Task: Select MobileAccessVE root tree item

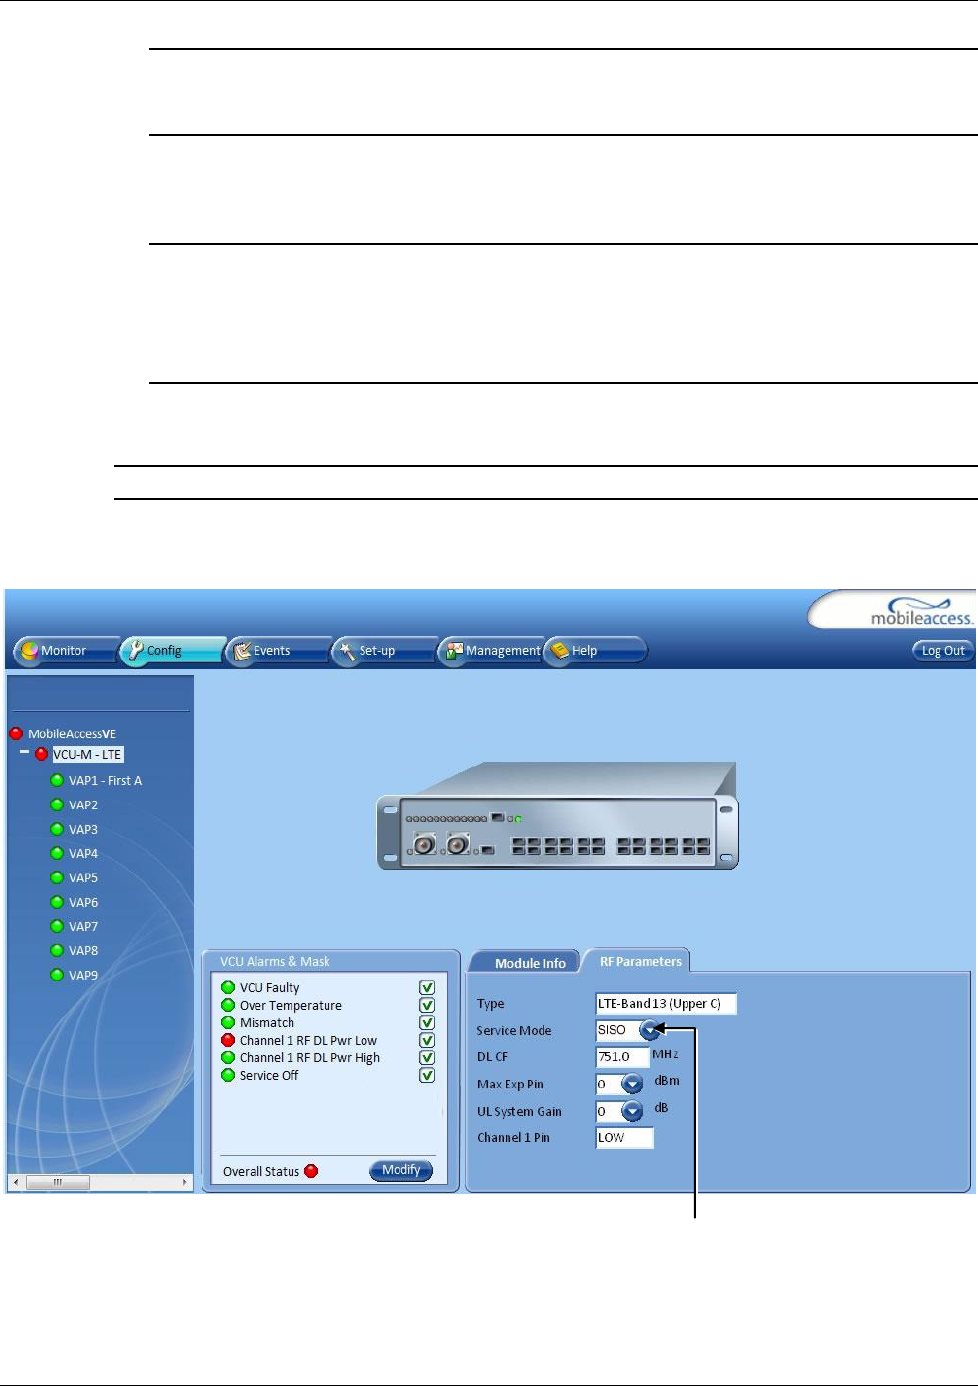Action: [72, 734]
